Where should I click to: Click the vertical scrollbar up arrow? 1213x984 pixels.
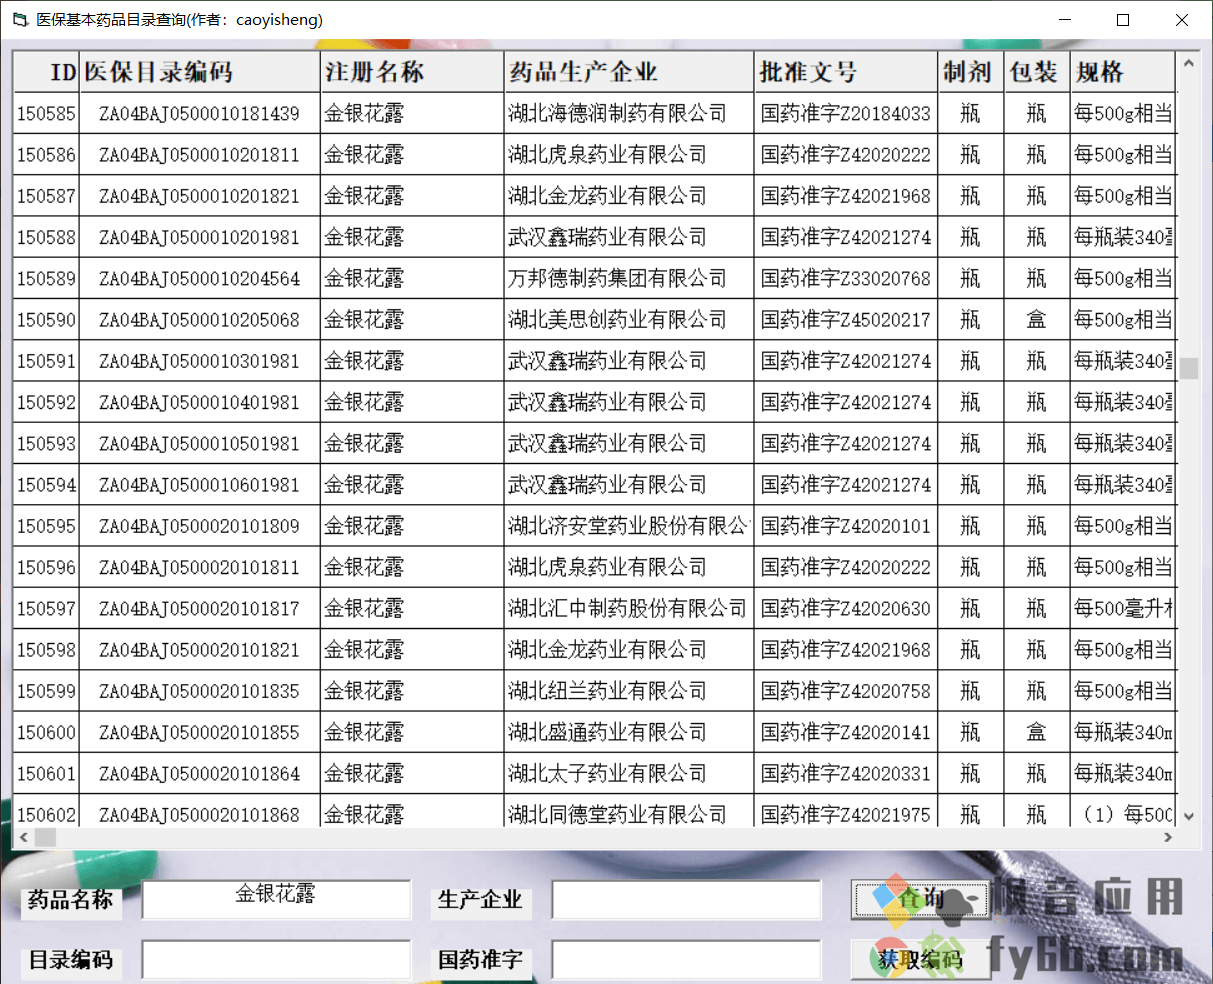coord(1189,64)
